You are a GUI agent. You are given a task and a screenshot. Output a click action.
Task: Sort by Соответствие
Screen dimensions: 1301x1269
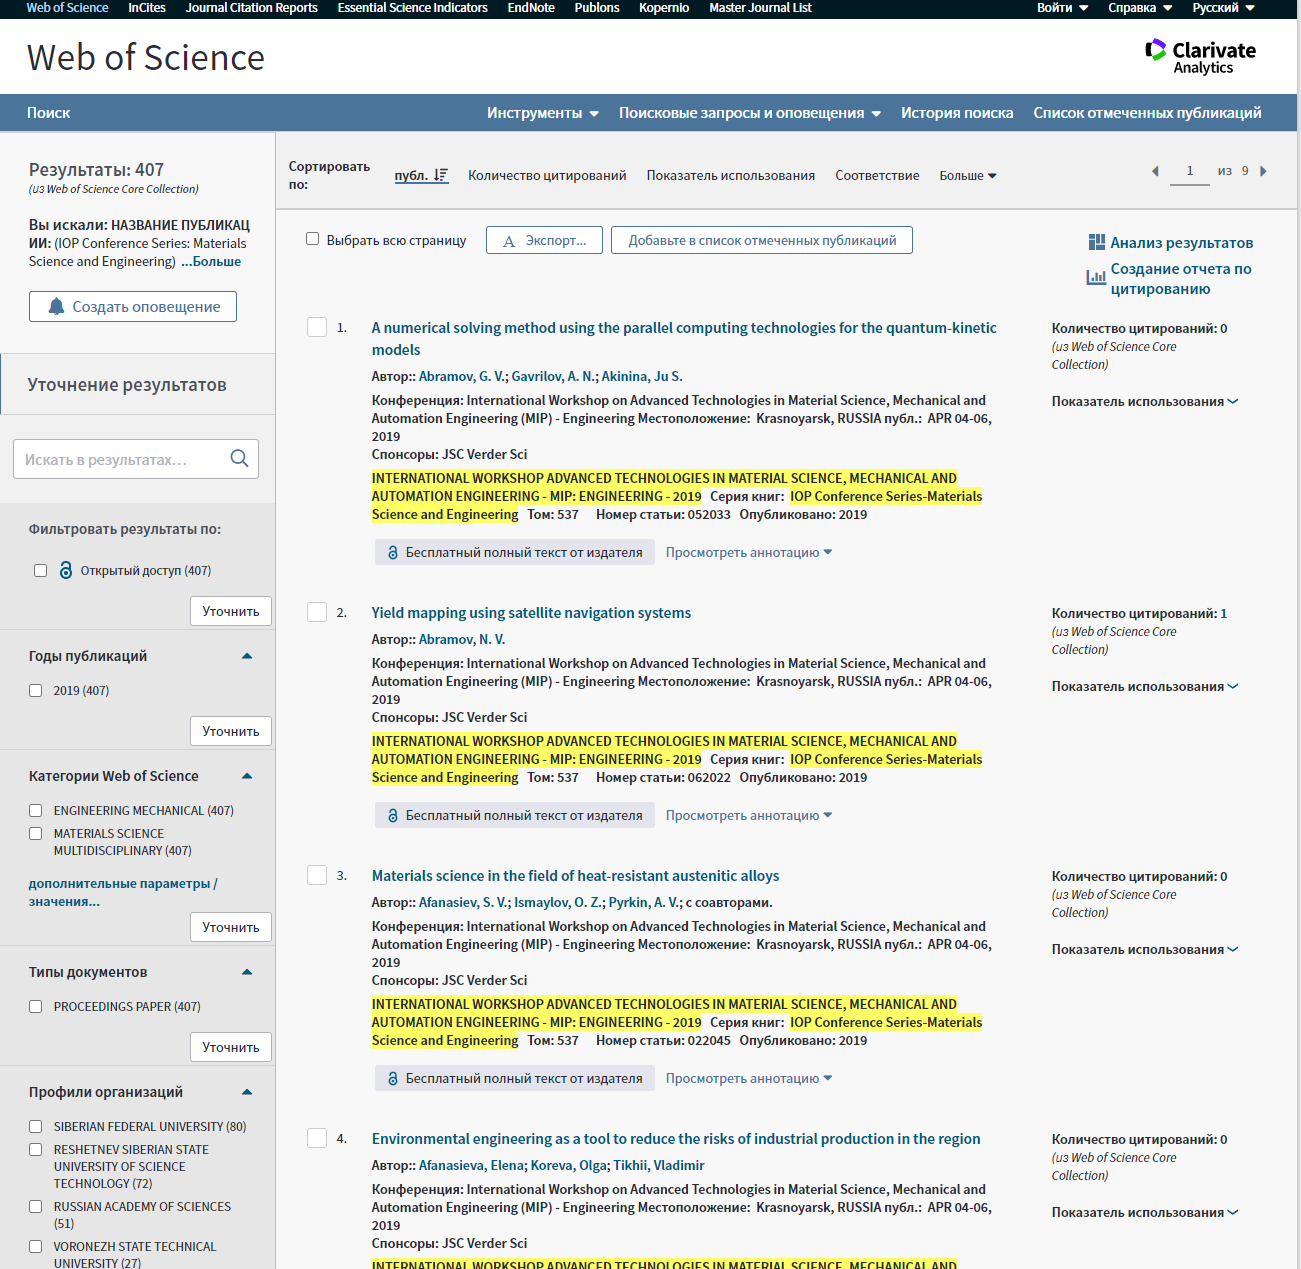(877, 175)
